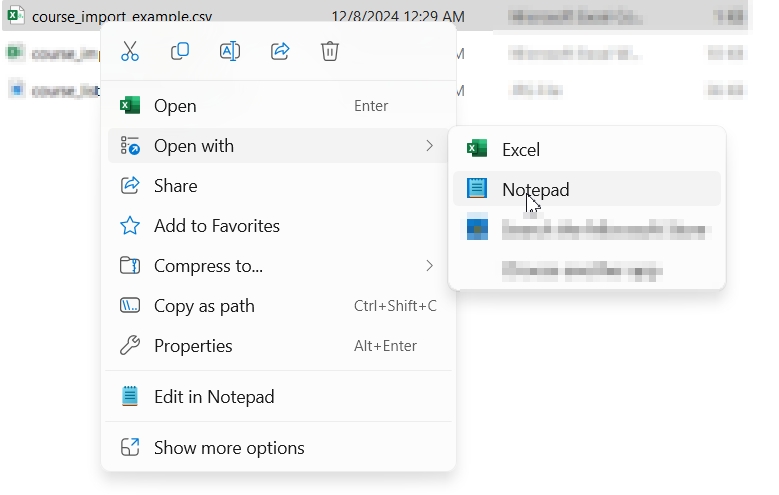The height and width of the screenshot is (495, 779).
Task: Click the Show more options icon
Action: [130, 447]
